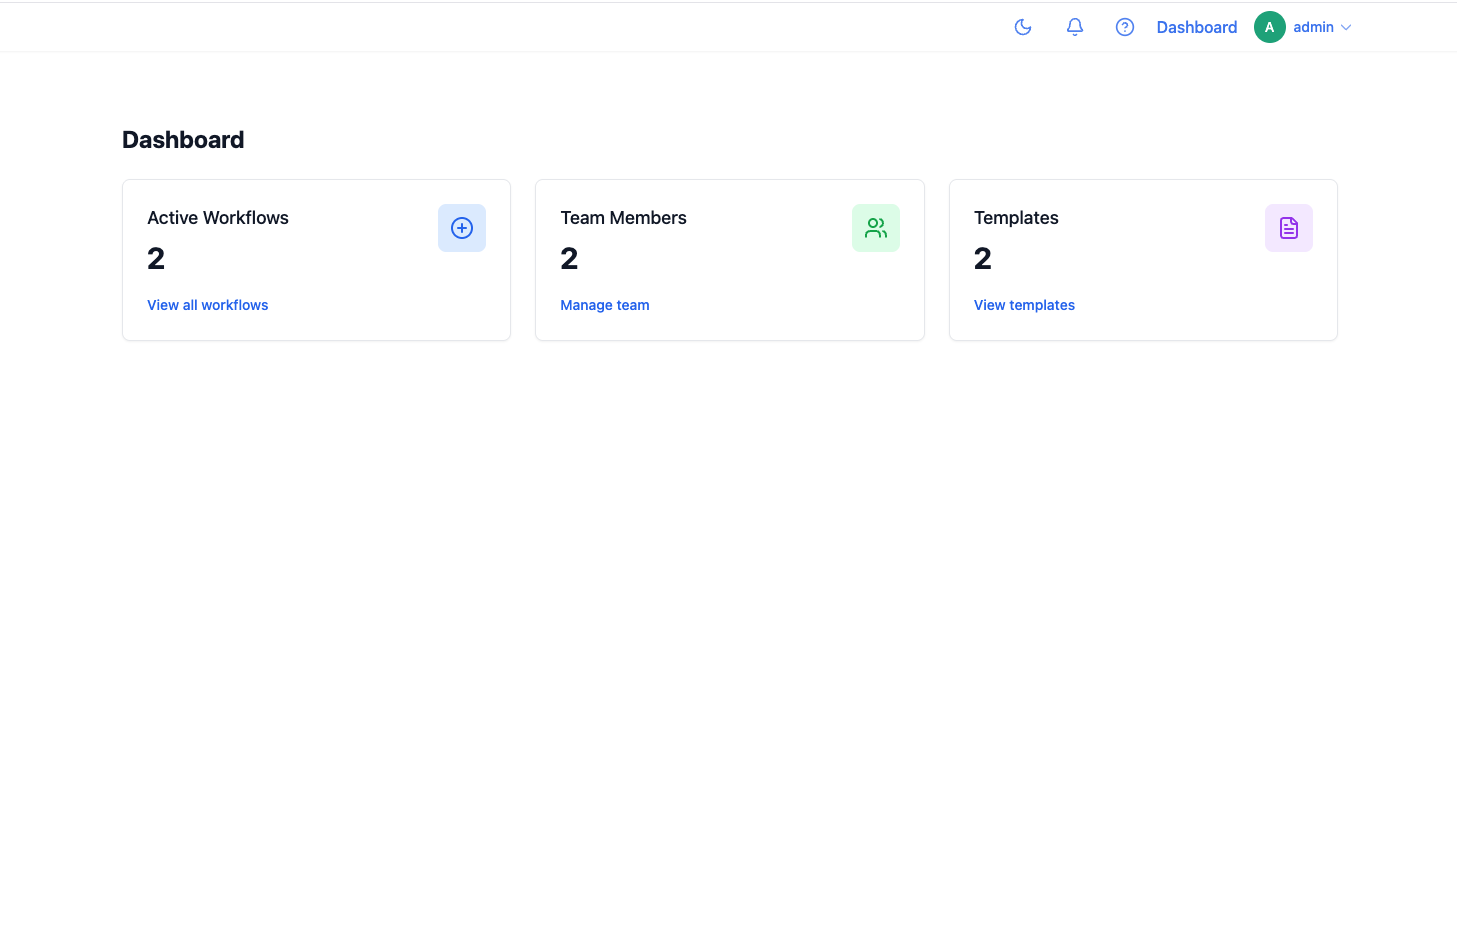Expand the chevron next to admin
Screen dimensions: 1457x933
click(x=1346, y=28)
